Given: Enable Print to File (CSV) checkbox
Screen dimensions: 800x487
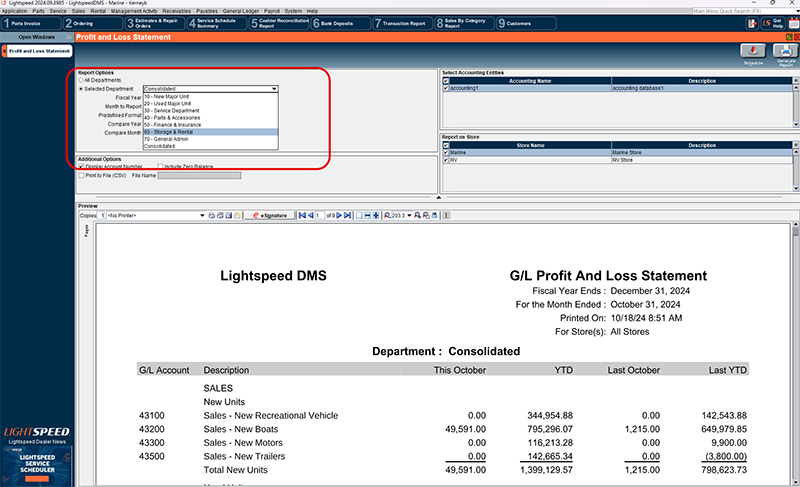Looking at the screenshot, I should tap(81, 175).
